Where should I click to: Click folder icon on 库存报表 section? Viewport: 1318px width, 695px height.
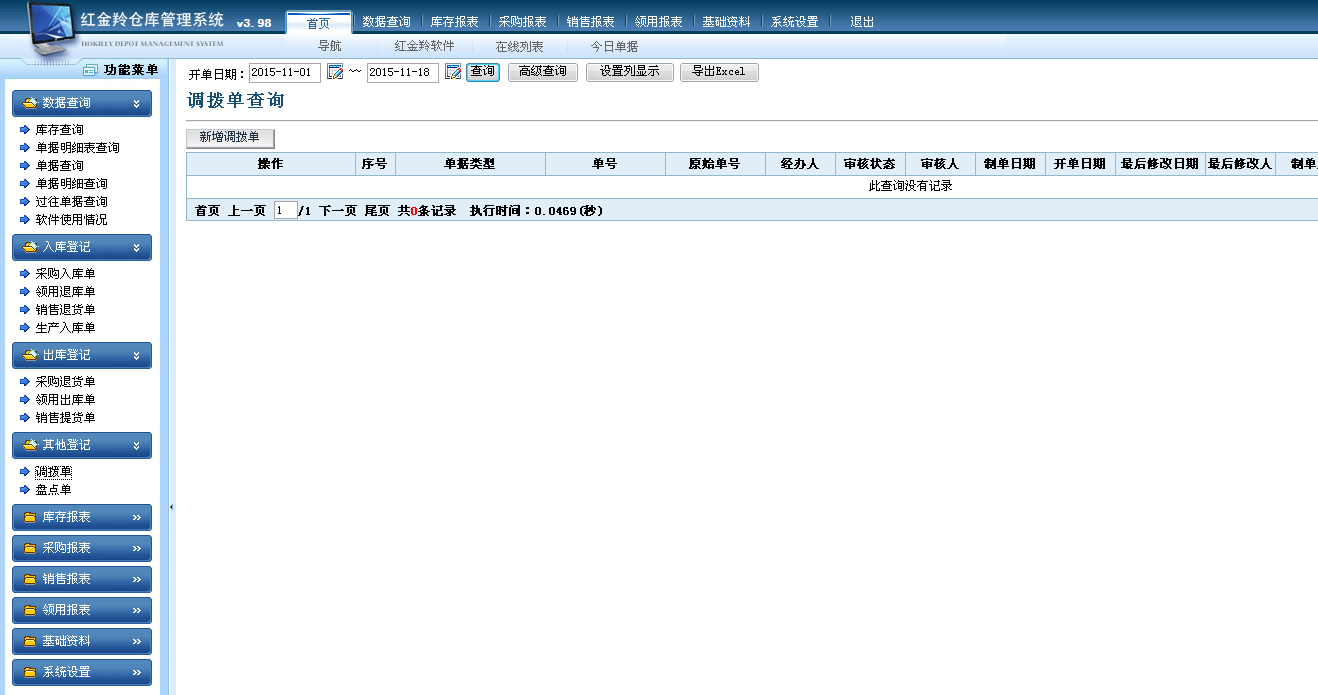(30, 518)
